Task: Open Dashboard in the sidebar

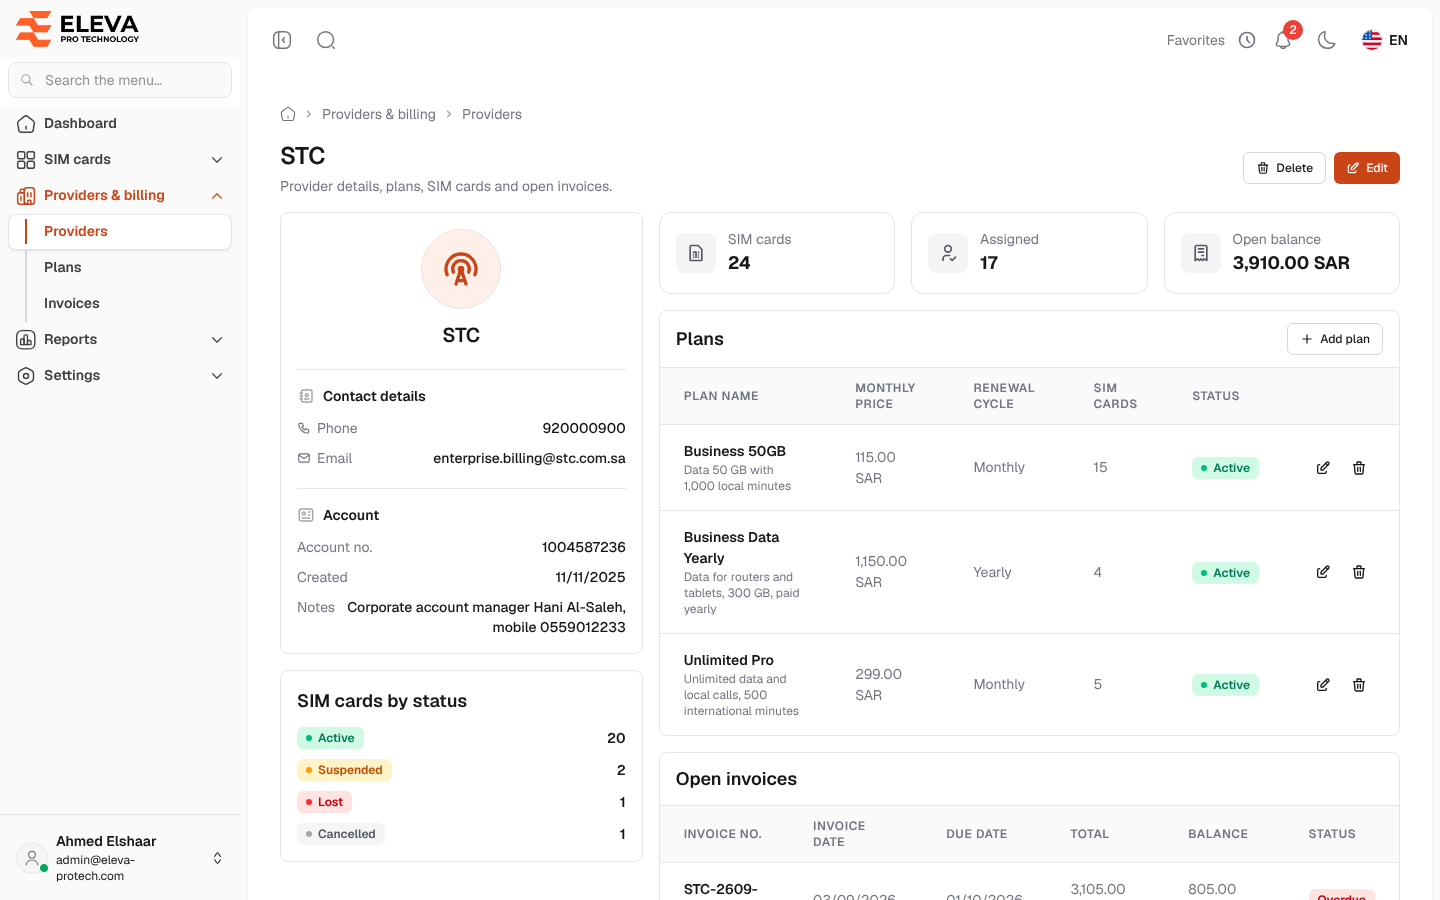Action: click(x=120, y=124)
